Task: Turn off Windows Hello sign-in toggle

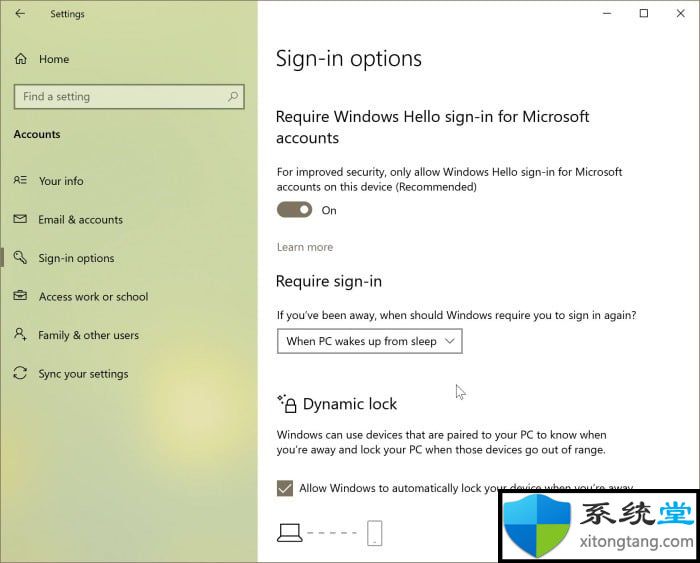Action: pyautogui.click(x=294, y=210)
